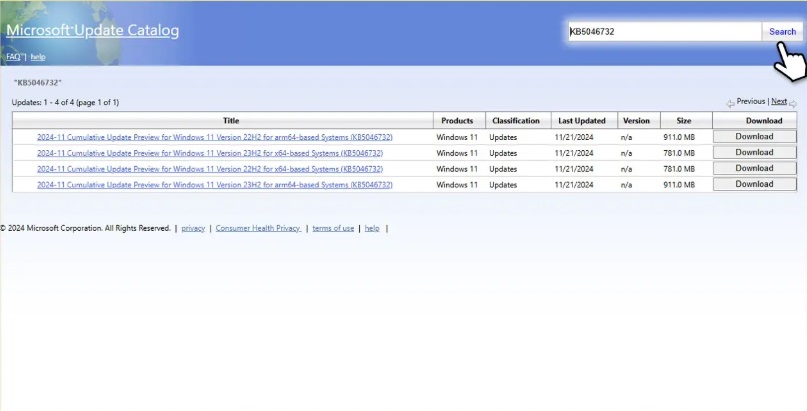Go to Previous results page

pyautogui.click(x=750, y=101)
